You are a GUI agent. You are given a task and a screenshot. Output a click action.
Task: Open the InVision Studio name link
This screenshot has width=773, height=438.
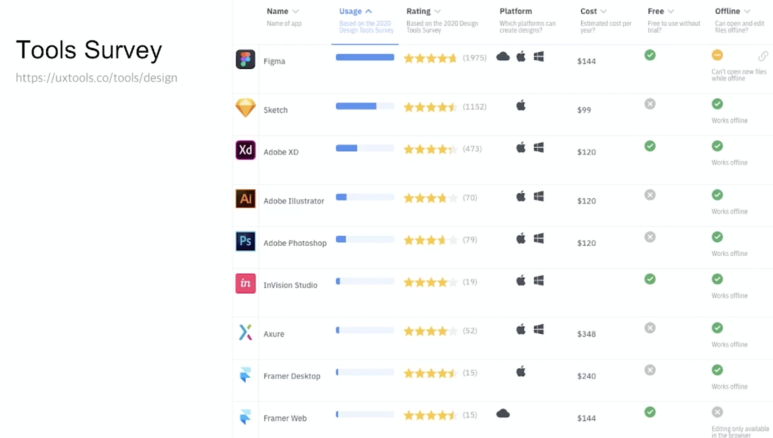290,285
